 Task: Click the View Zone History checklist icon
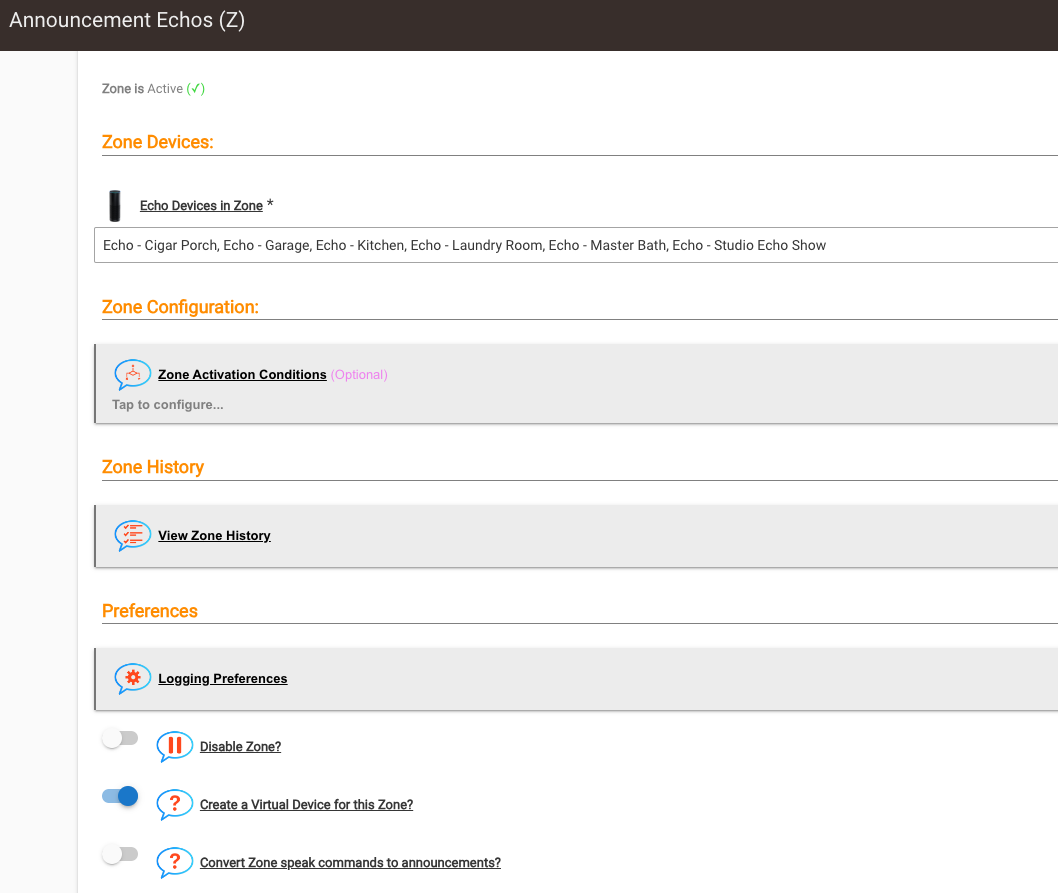point(132,535)
